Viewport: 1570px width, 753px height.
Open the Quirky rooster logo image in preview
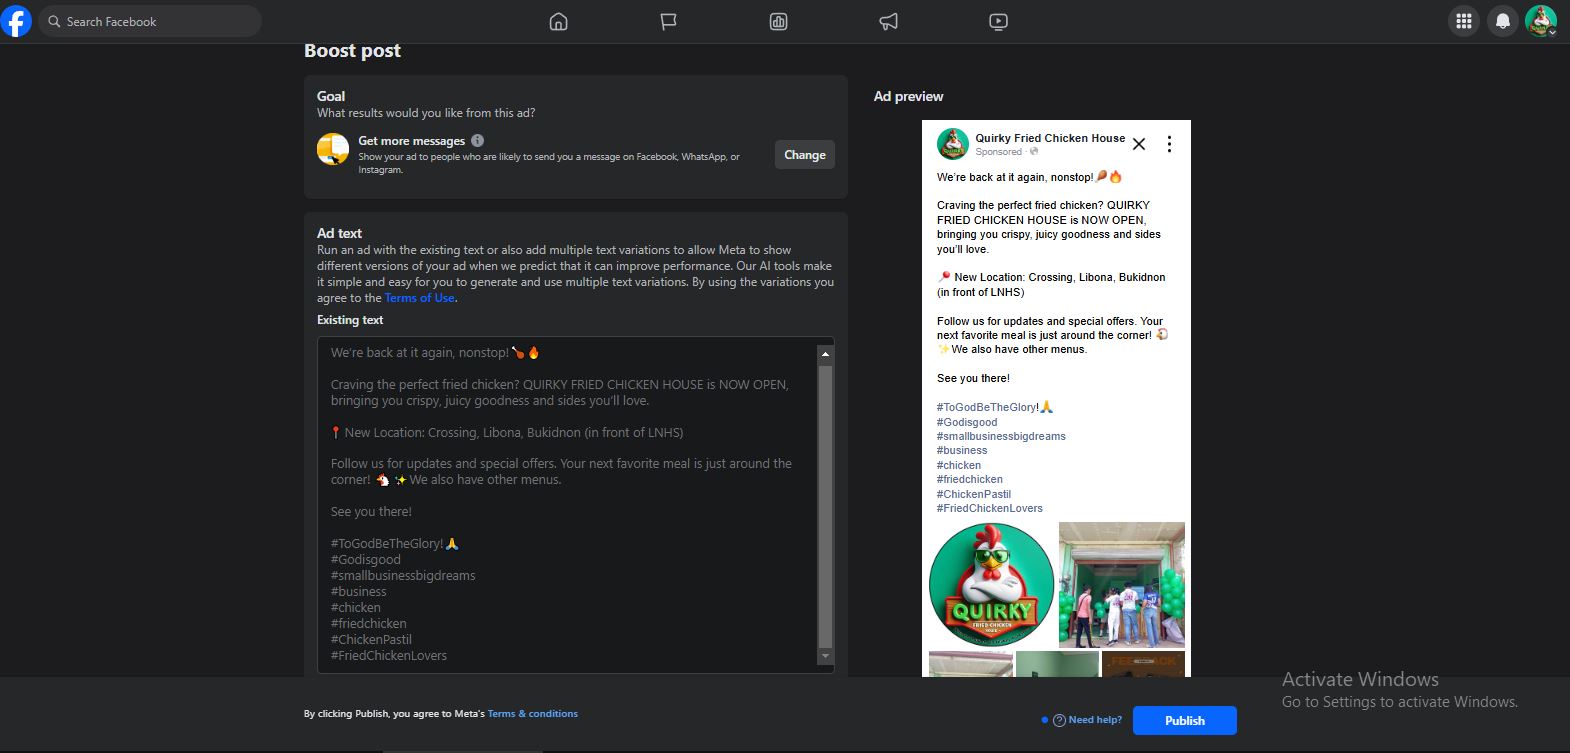tap(991, 585)
